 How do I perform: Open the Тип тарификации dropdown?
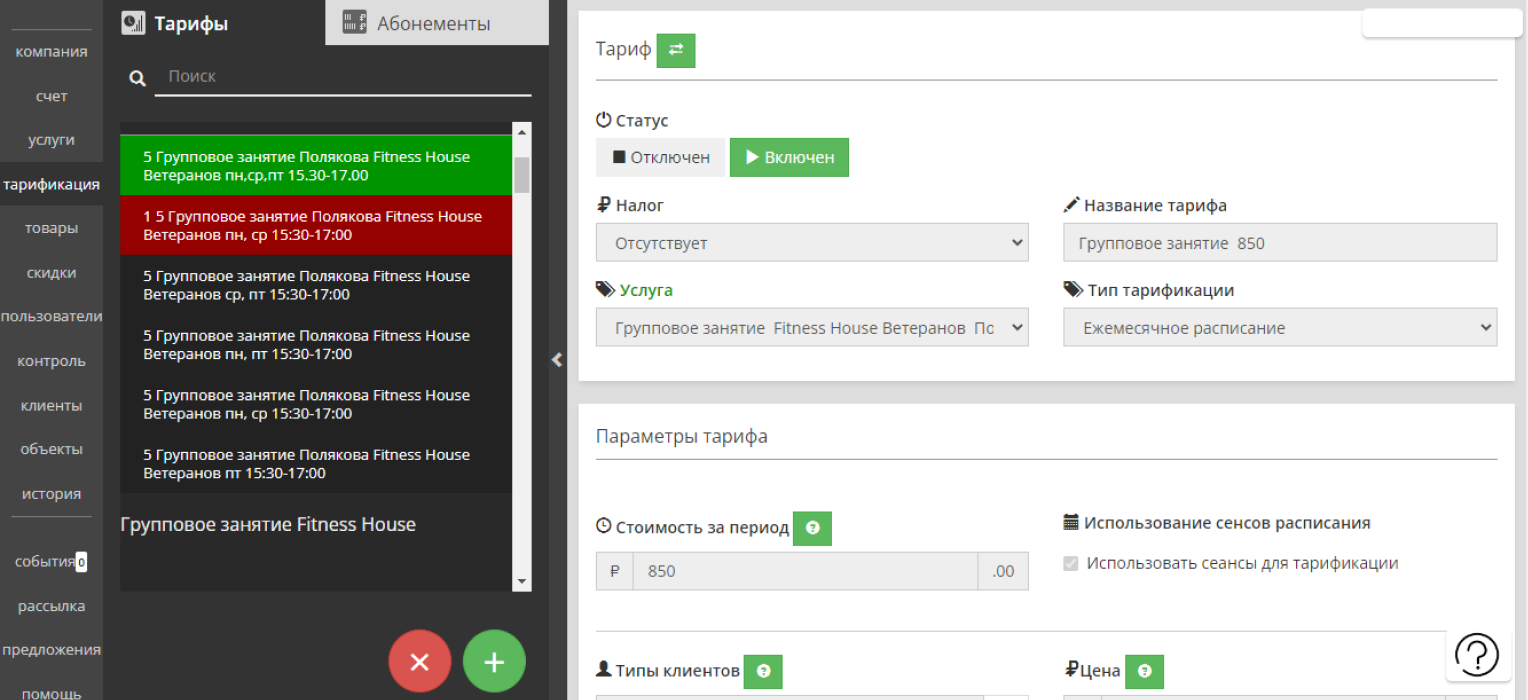pyautogui.click(x=1280, y=328)
